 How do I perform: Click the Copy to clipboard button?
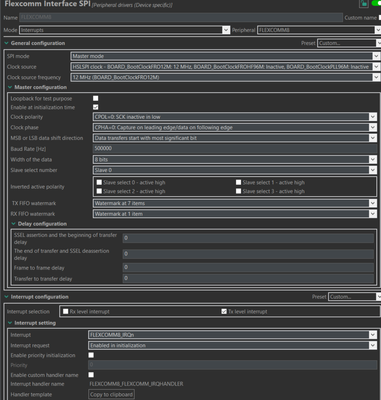click(111, 394)
